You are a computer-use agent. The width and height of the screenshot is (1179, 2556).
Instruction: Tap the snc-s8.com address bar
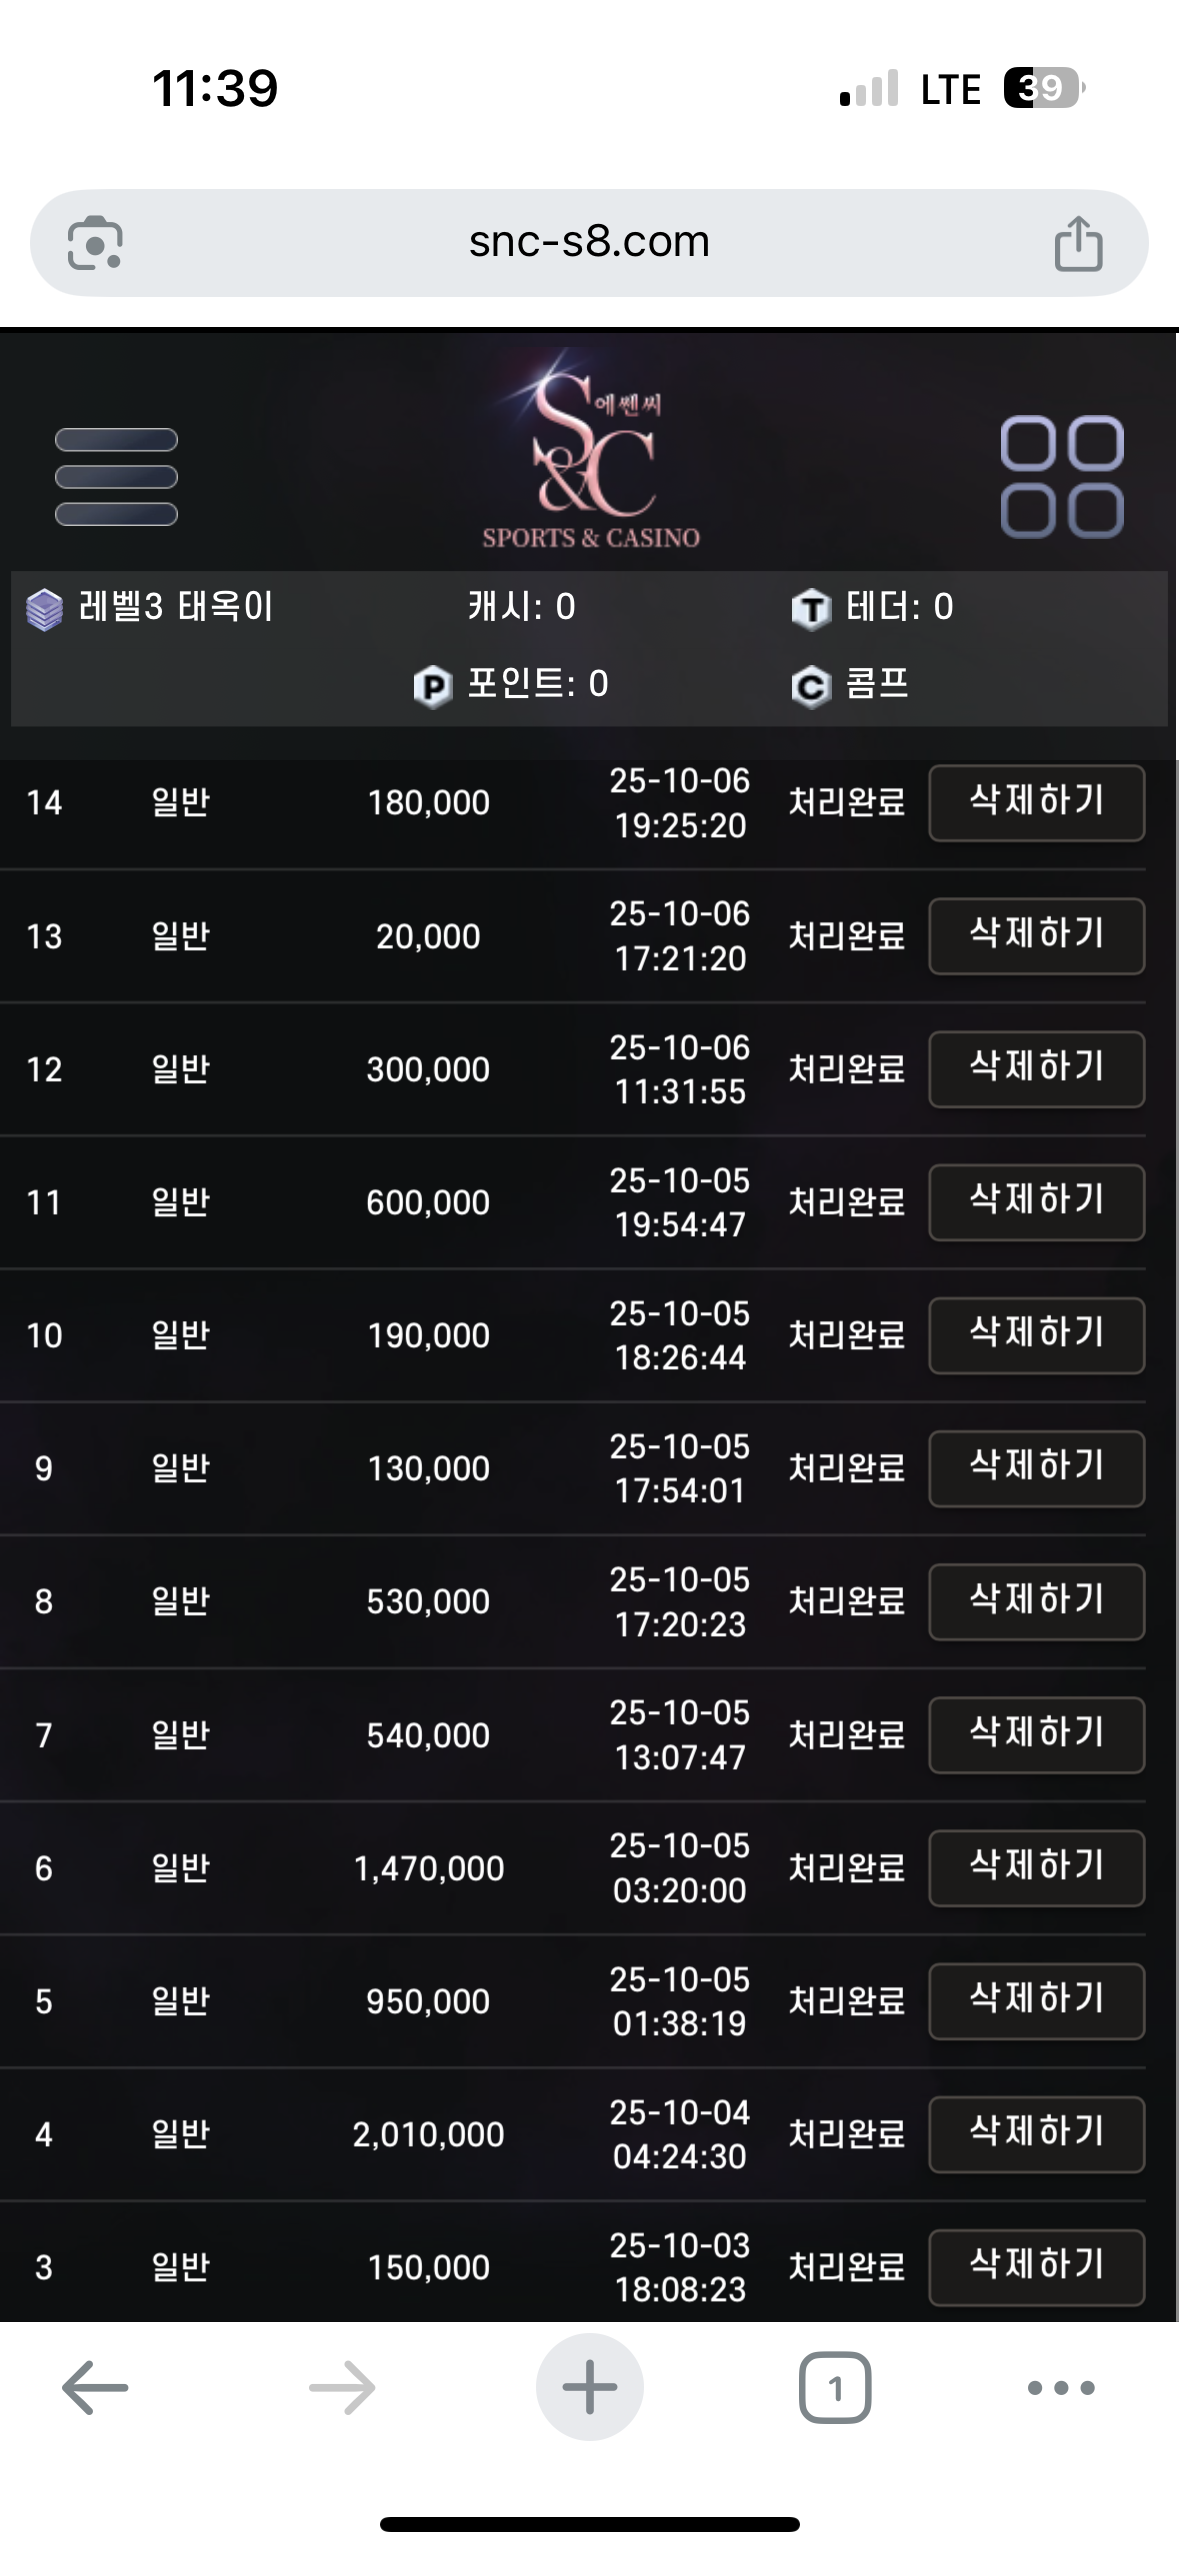point(589,243)
